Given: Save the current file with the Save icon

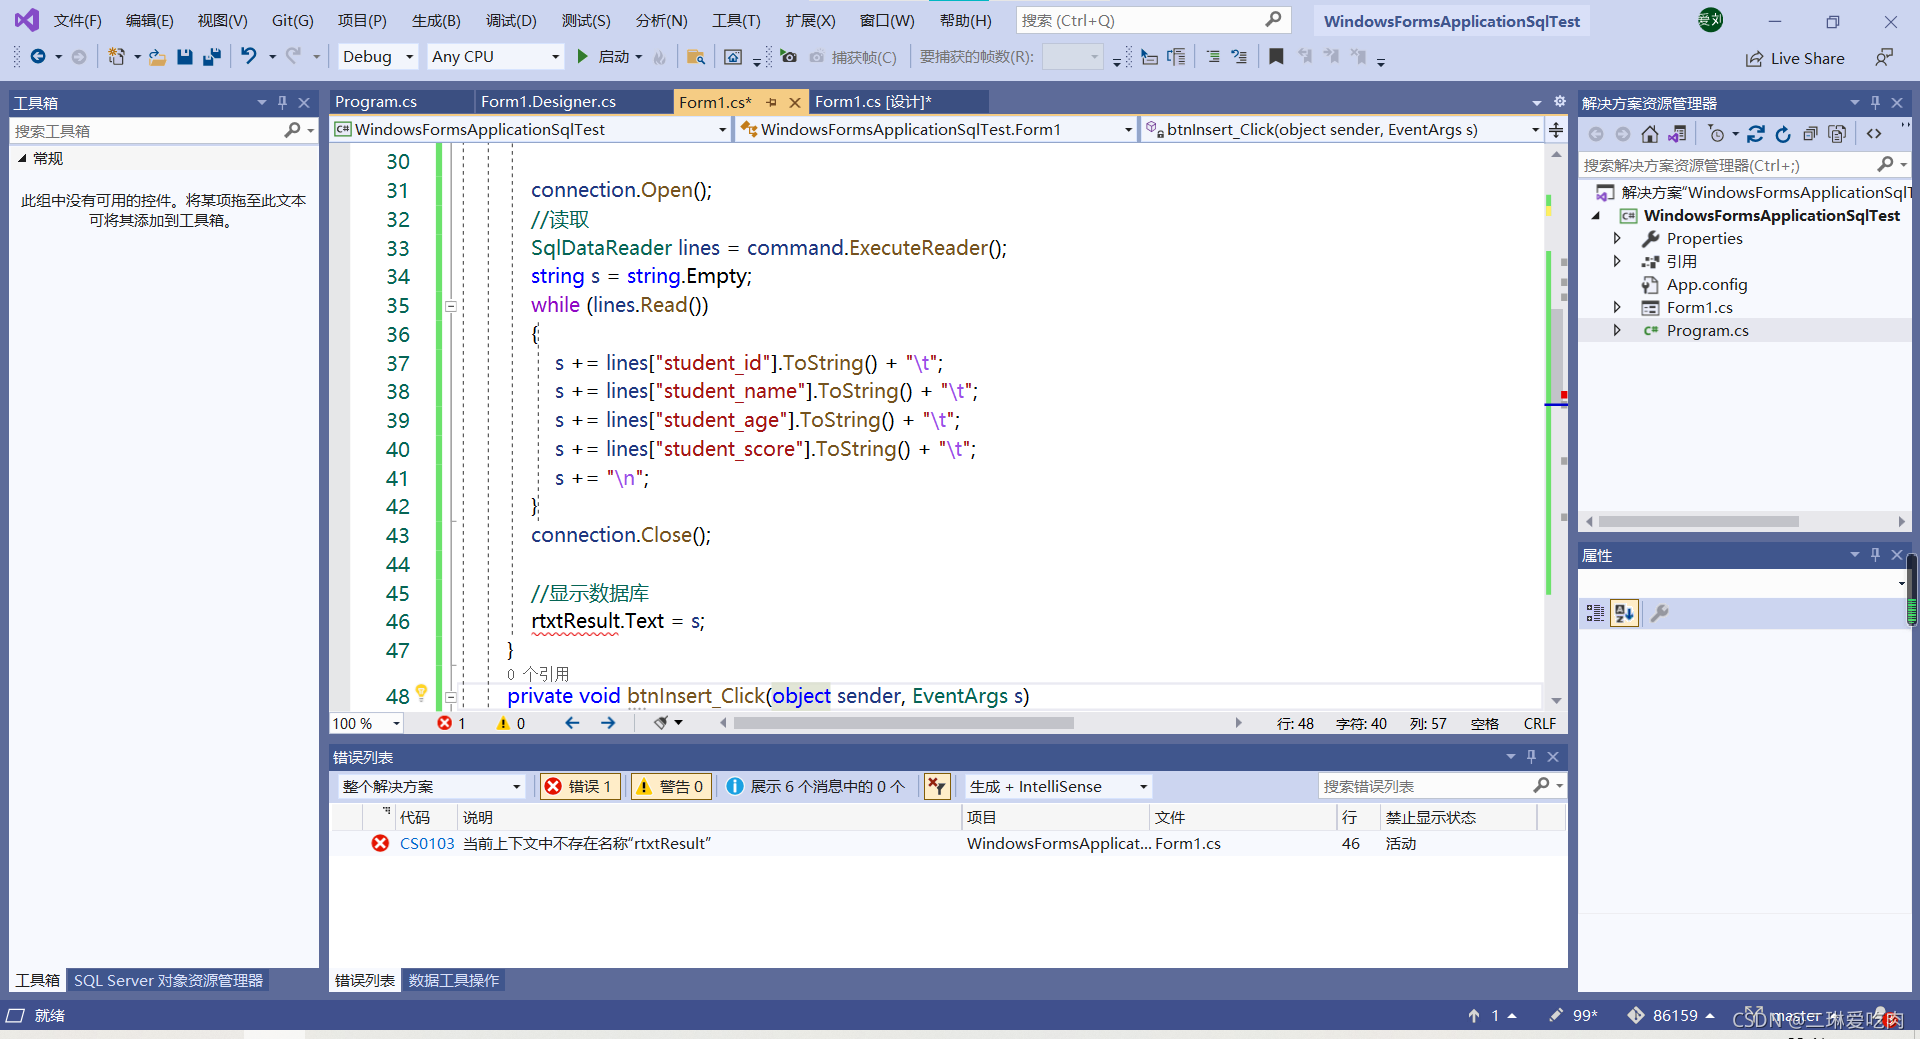Looking at the screenshot, I should click(184, 57).
